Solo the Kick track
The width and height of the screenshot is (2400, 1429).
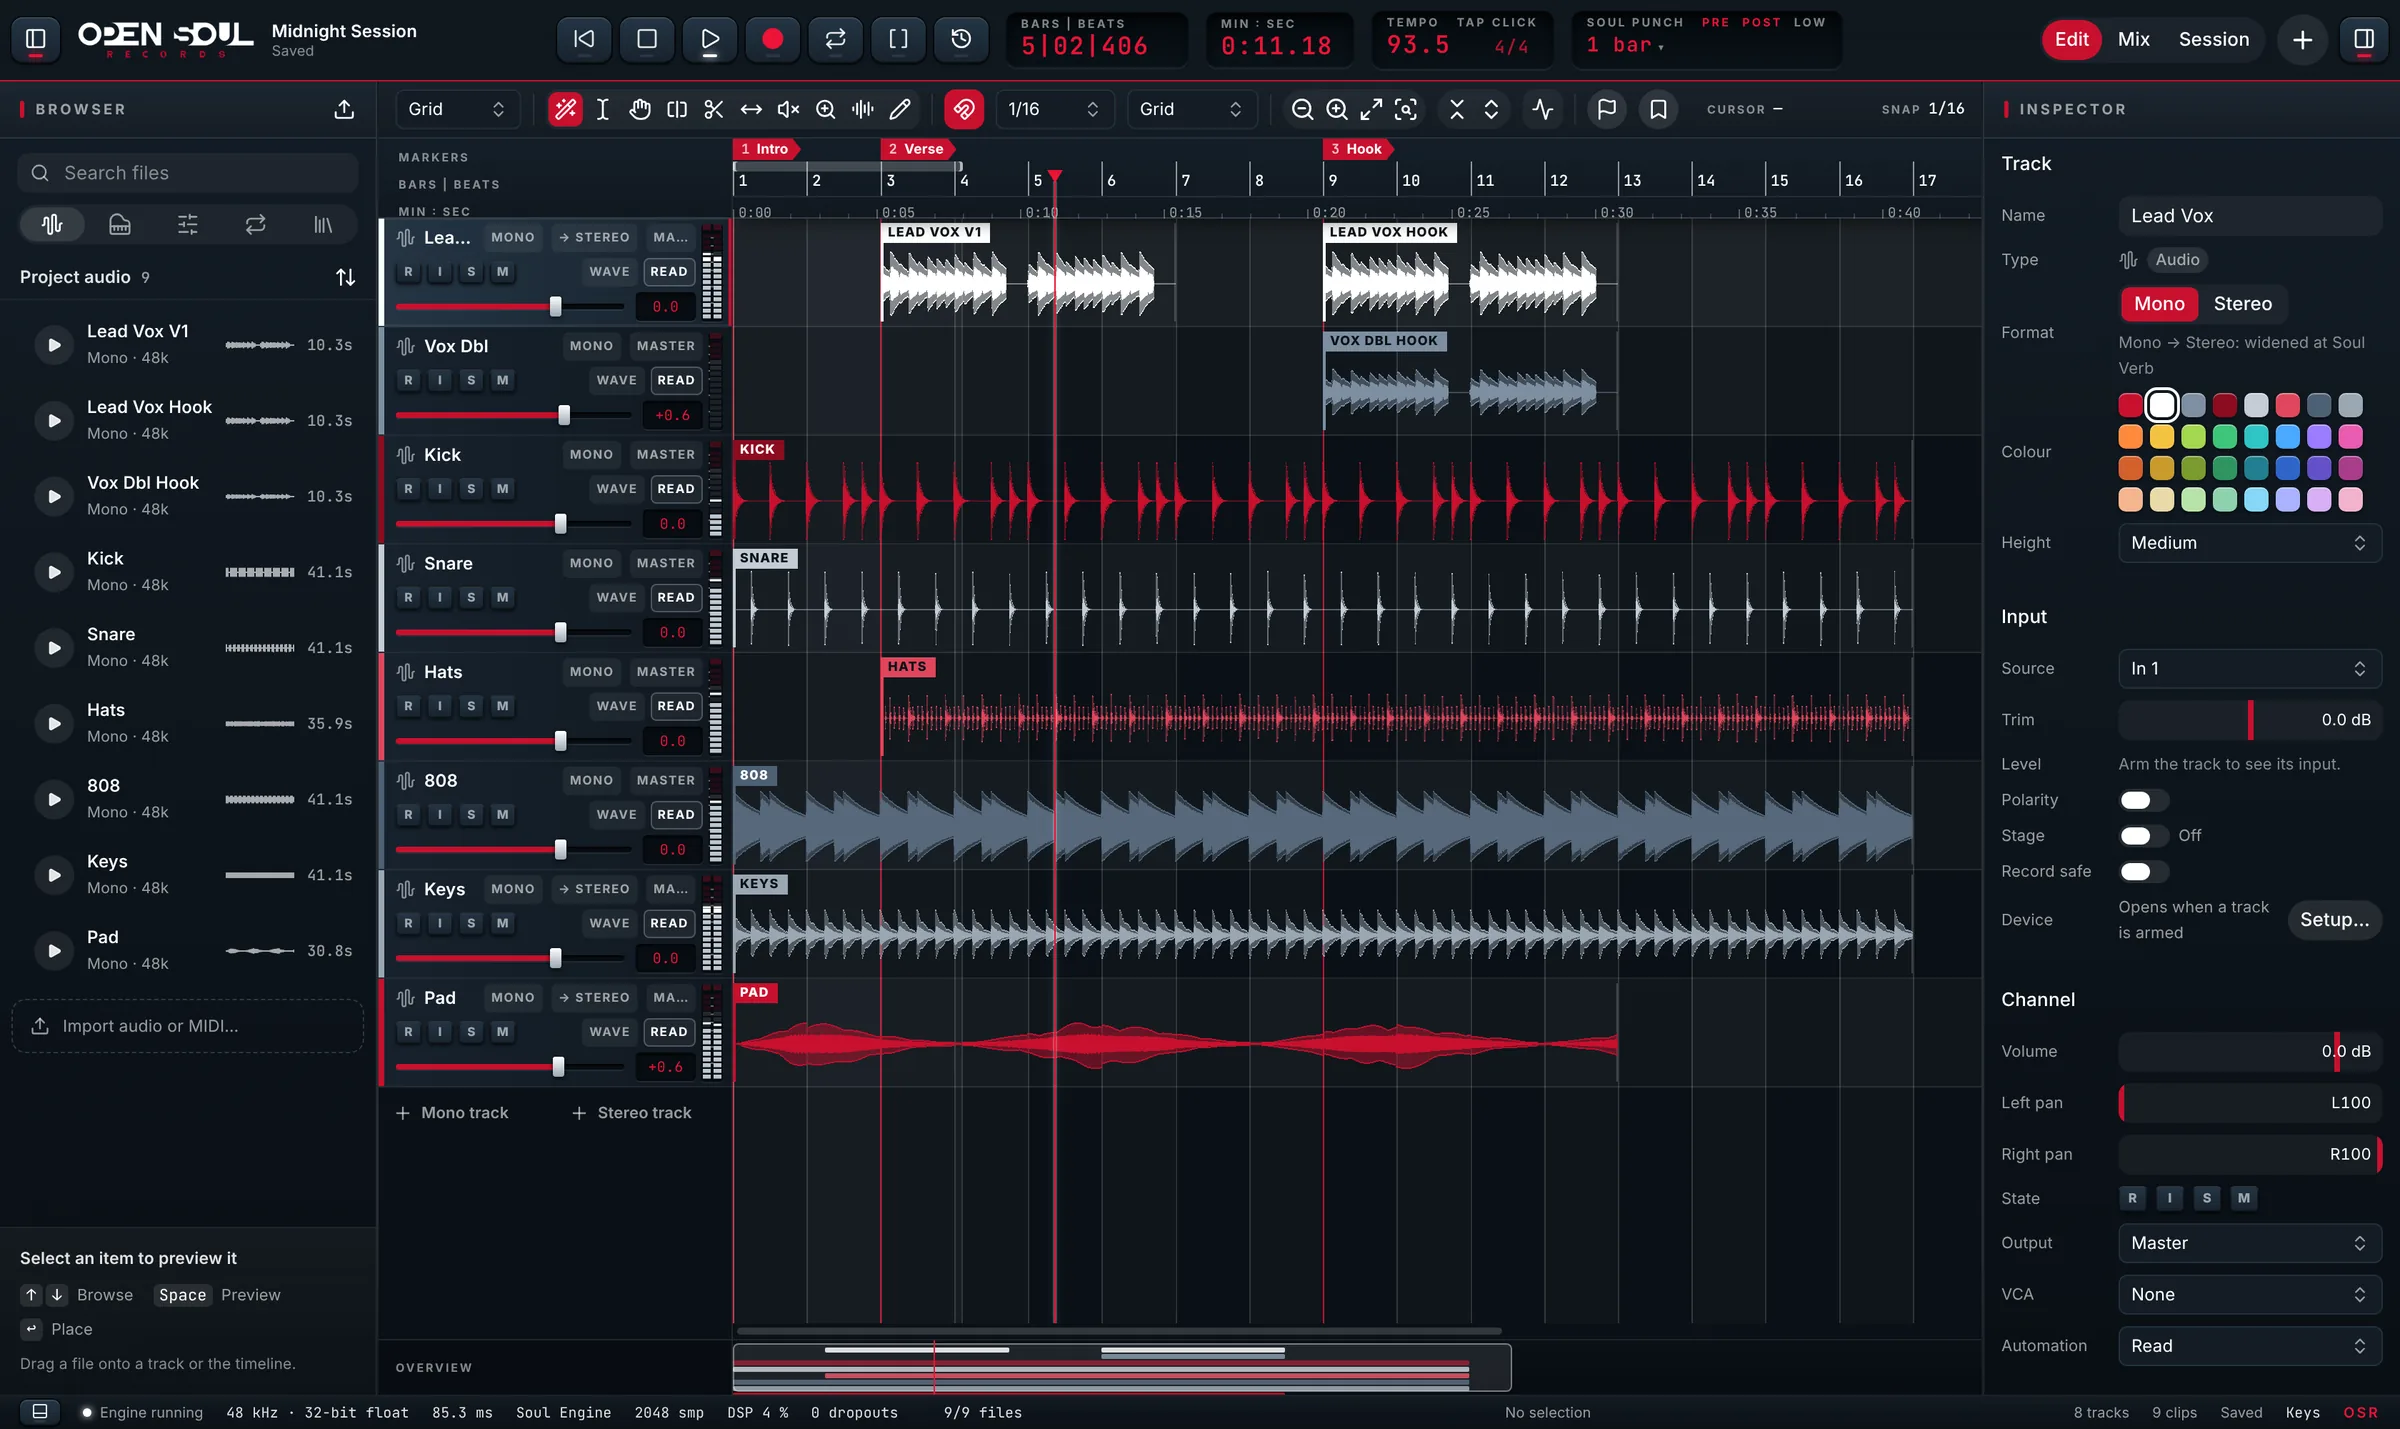click(x=471, y=489)
